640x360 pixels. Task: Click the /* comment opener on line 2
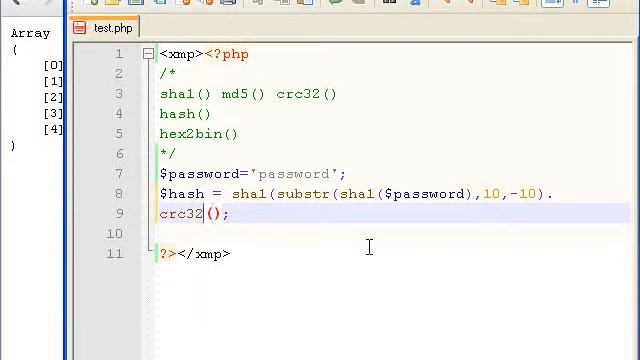click(x=168, y=74)
